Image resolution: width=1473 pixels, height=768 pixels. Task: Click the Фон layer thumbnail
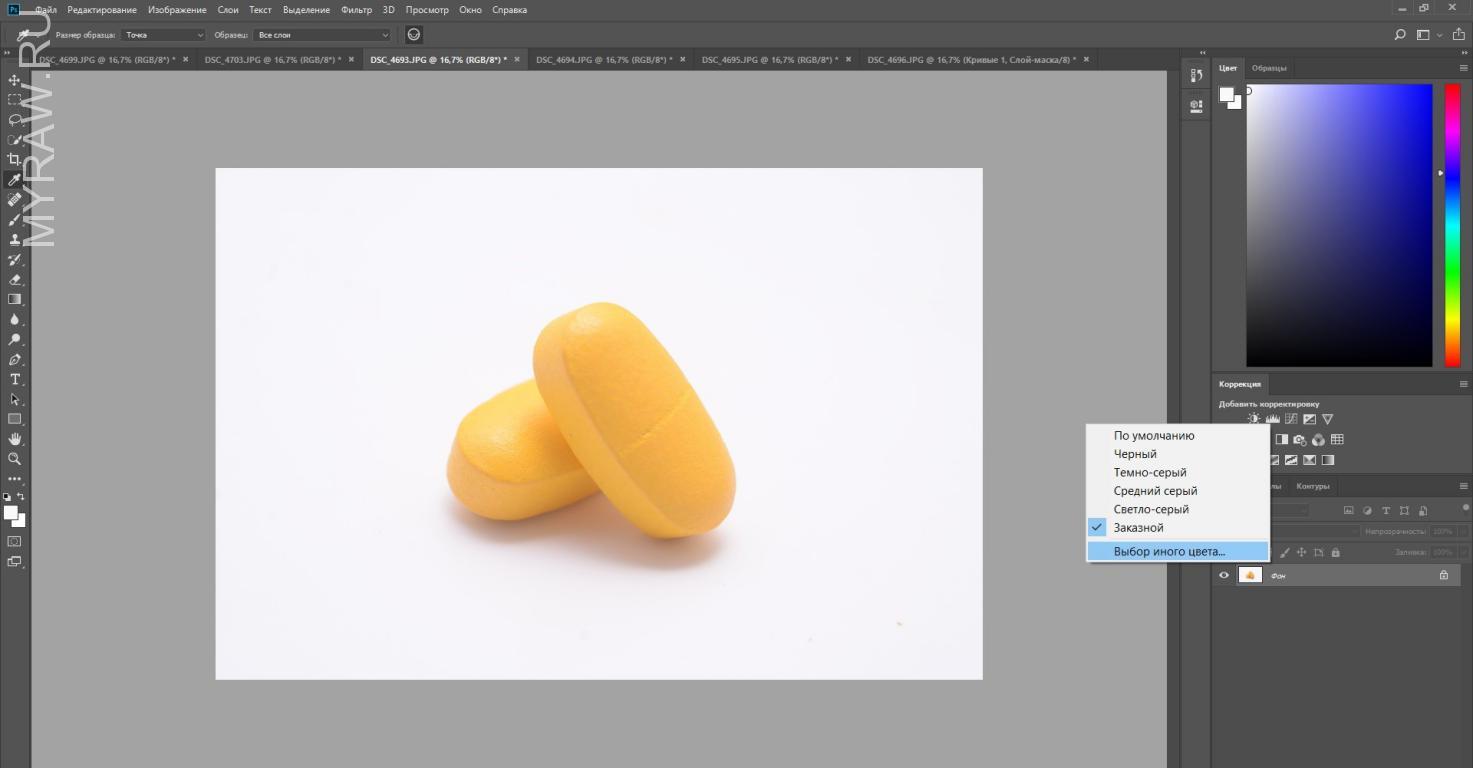[1250, 575]
